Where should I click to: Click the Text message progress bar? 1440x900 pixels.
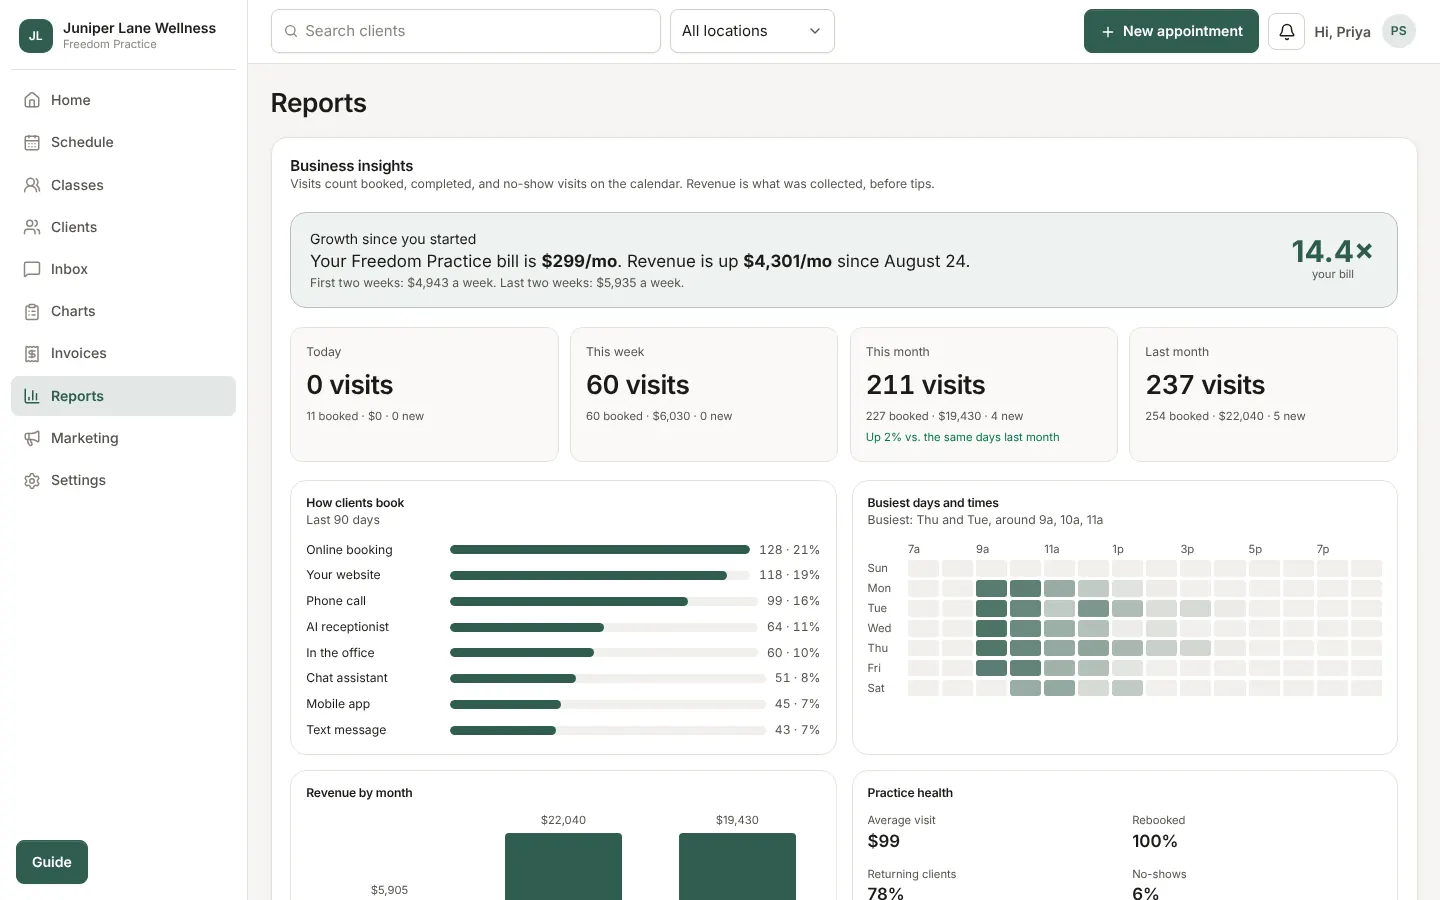(608, 730)
